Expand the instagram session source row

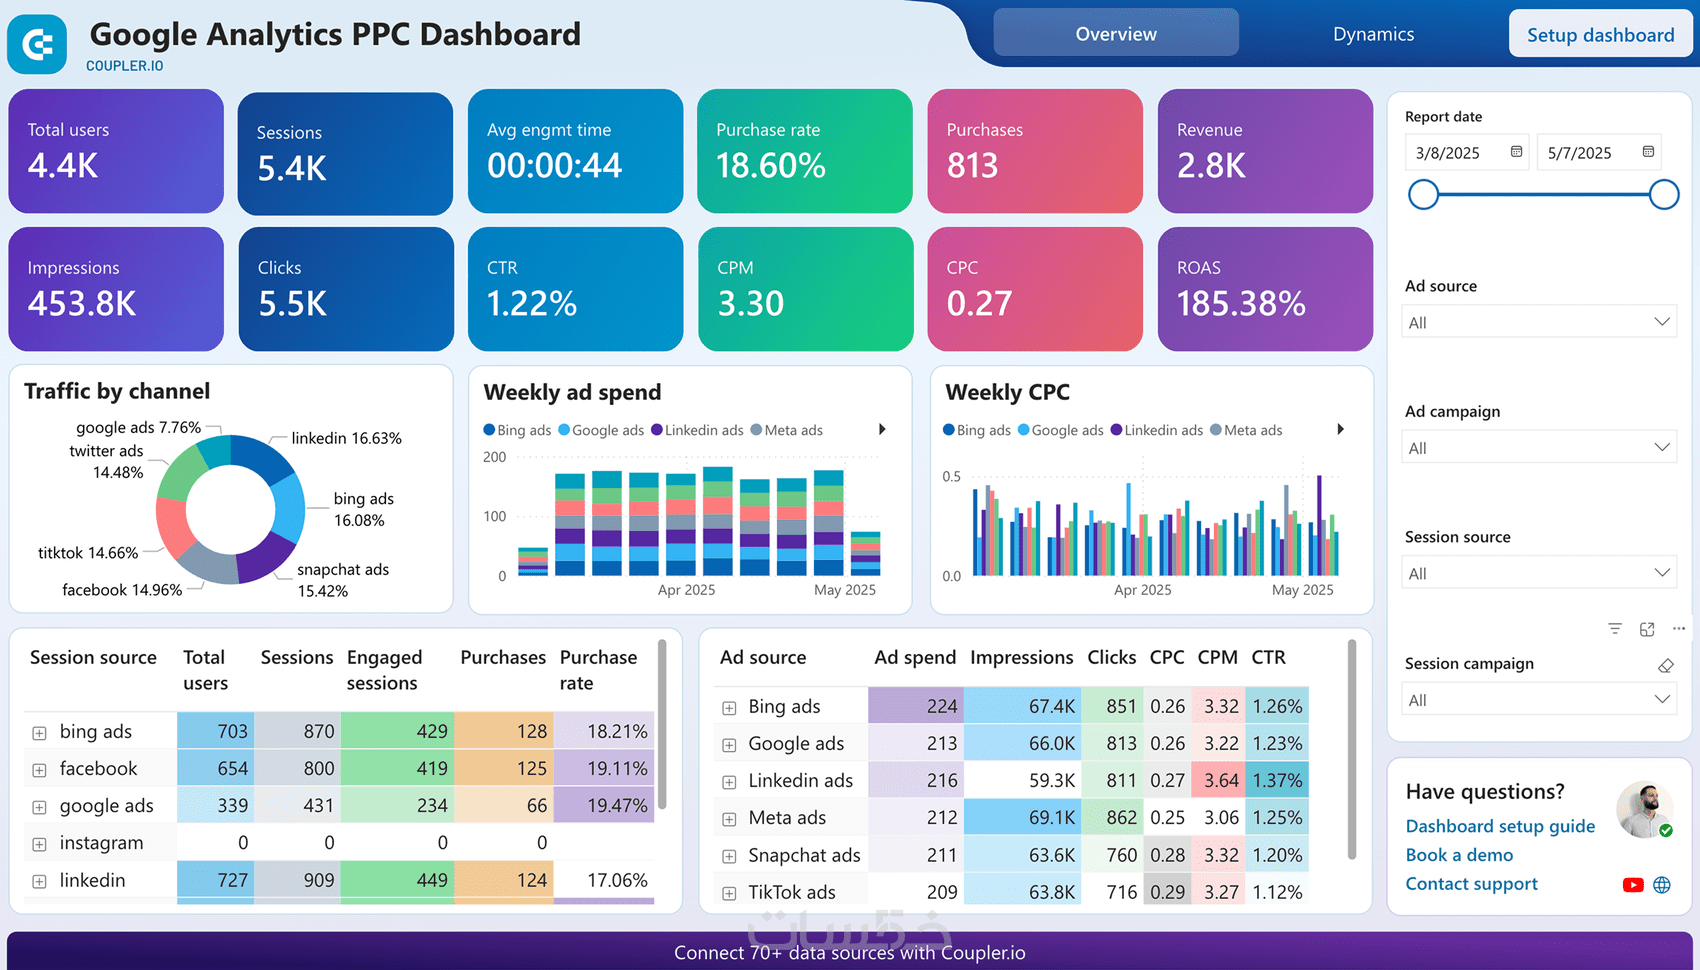tap(39, 844)
